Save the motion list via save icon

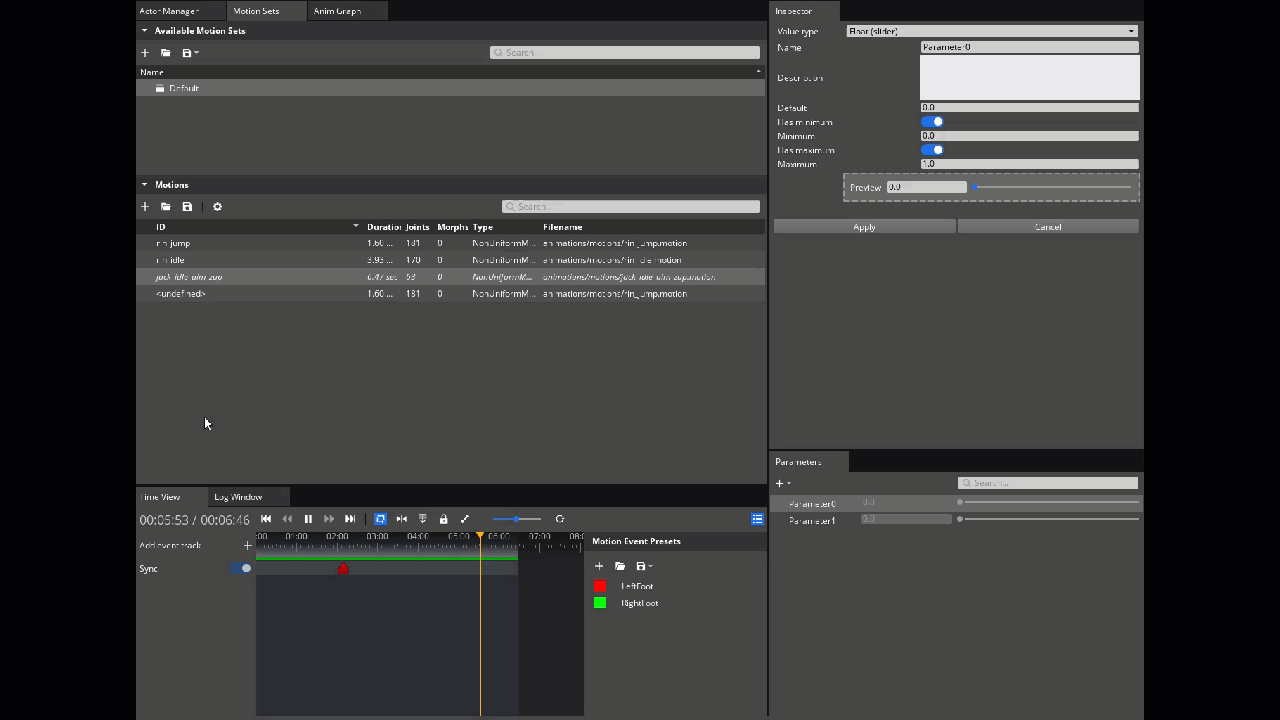tap(187, 206)
